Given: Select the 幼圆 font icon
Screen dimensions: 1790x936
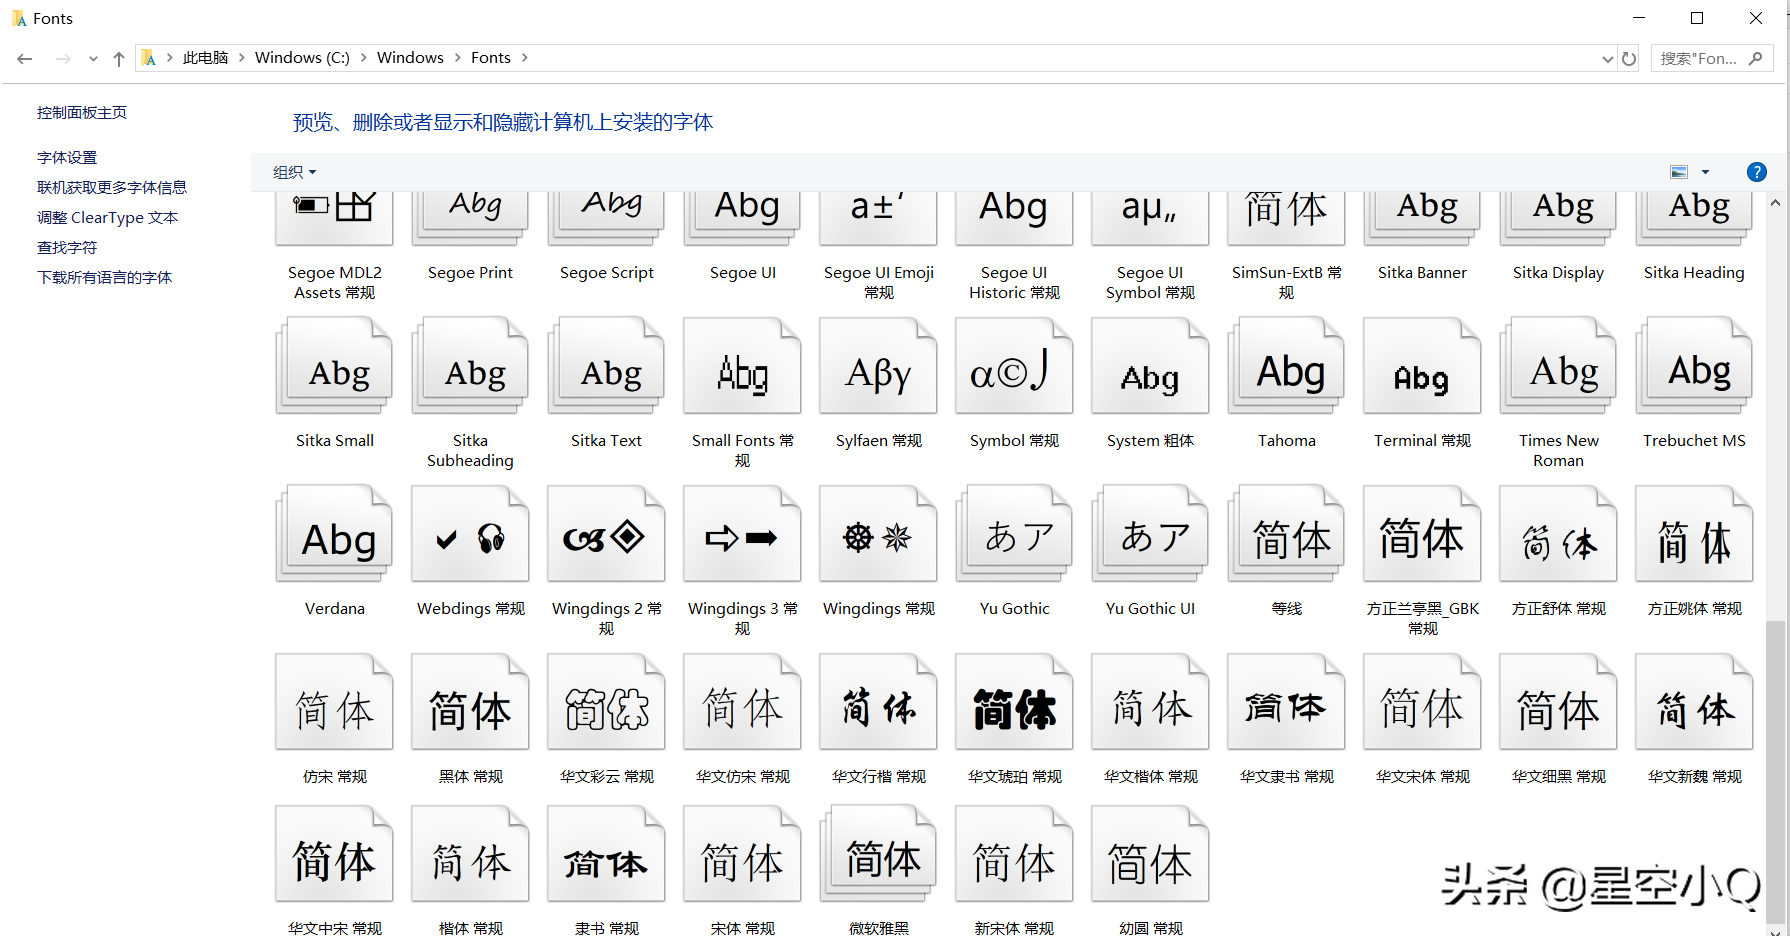Looking at the screenshot, I should click(x=1150, y=853).
